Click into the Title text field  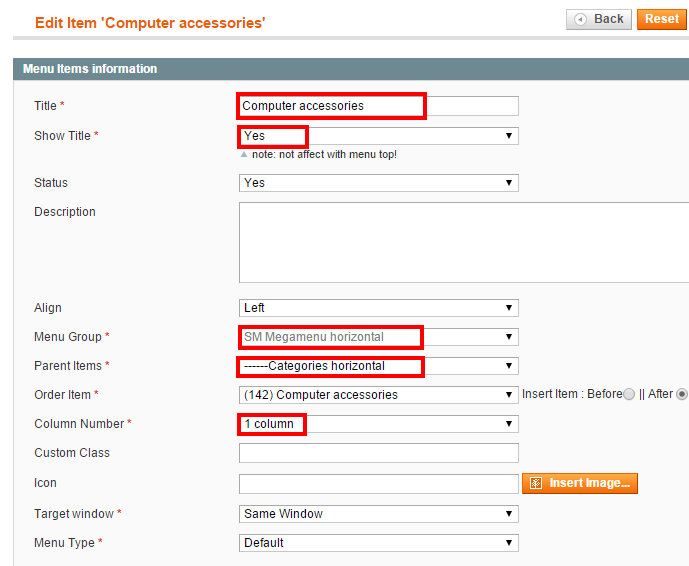379,106
